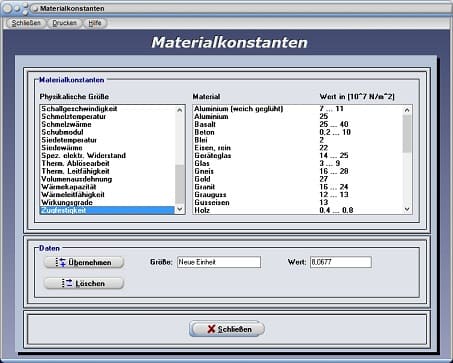The image size is (453, 363).
Task: Select the Eisen, rein material row
Action: tap(298, 148)
